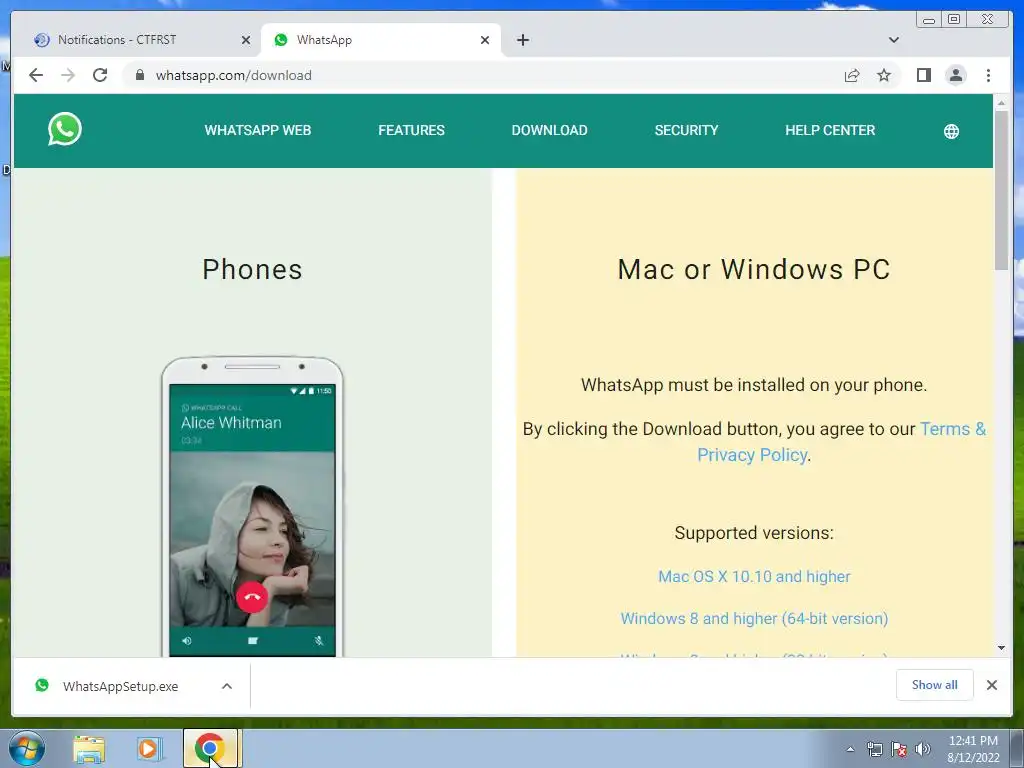Open Chrome three-dot menu

988,75
